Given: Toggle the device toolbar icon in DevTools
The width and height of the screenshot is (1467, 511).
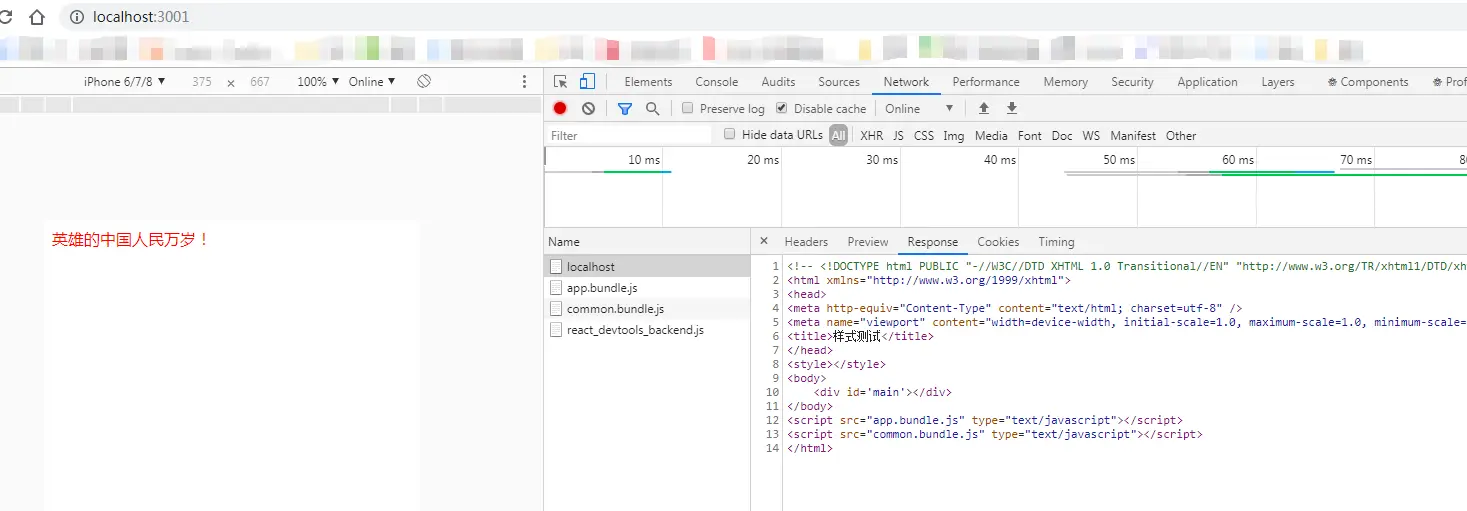Looking at the screenshot, I should [x=587, y=82].
